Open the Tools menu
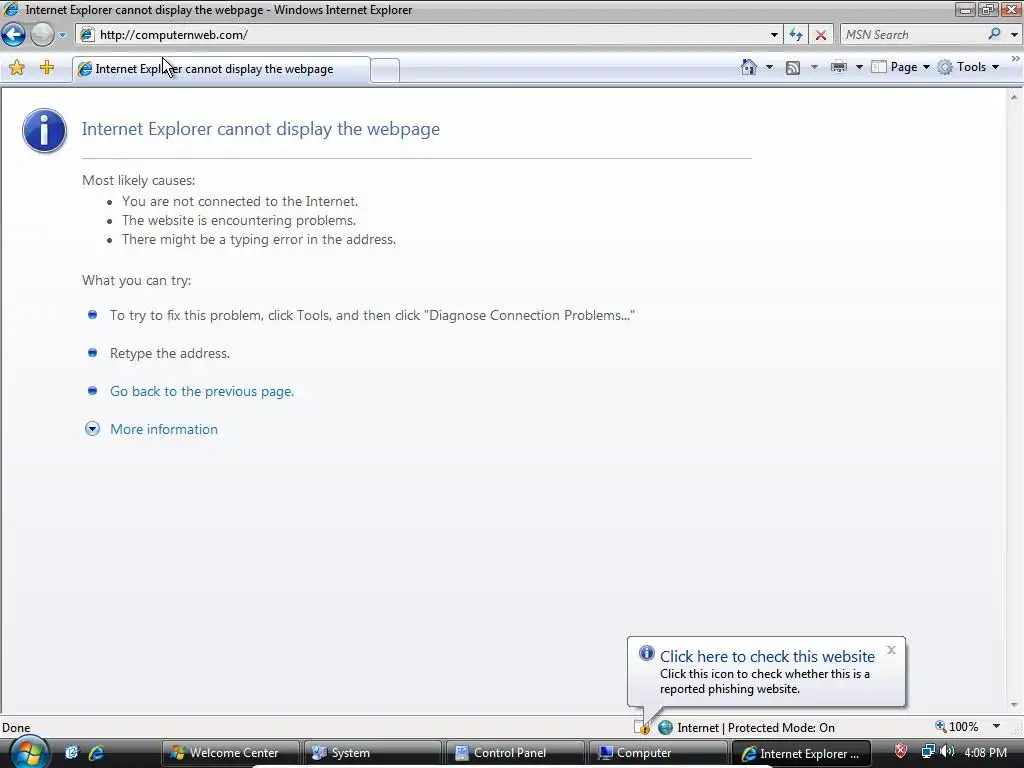Image resolution: width=1024 pixels, height=768 pixels. (968, 67)
